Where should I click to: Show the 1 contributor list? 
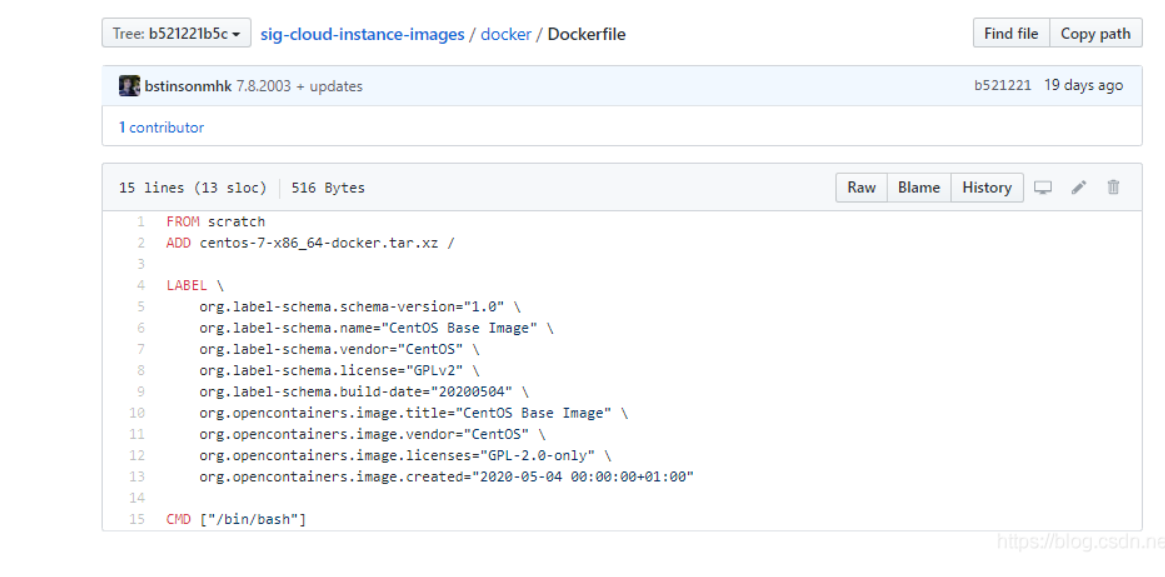click(161, 128)
